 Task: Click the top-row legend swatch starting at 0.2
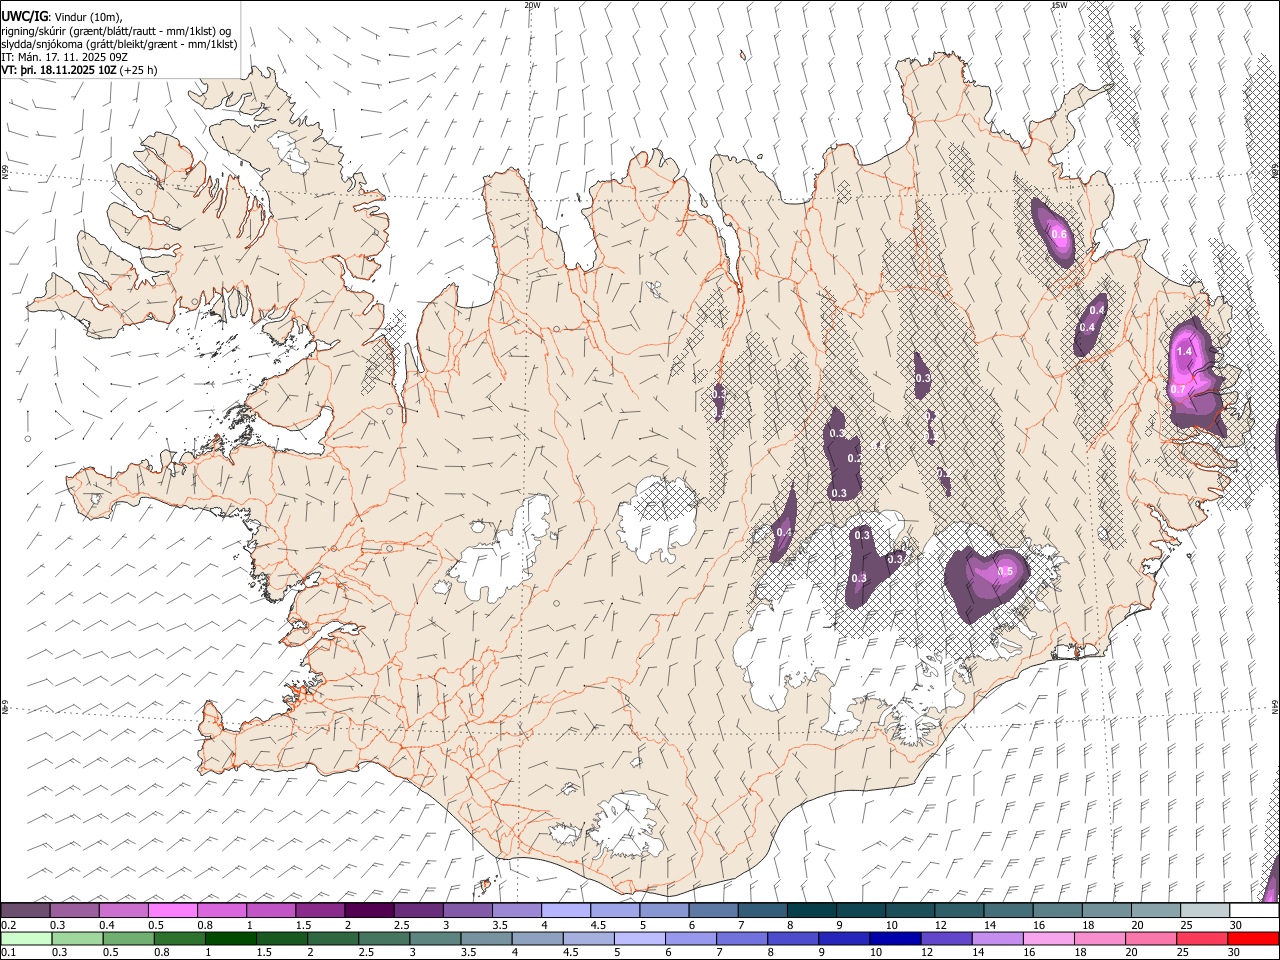pyautogui.click(x=26, y=911)
